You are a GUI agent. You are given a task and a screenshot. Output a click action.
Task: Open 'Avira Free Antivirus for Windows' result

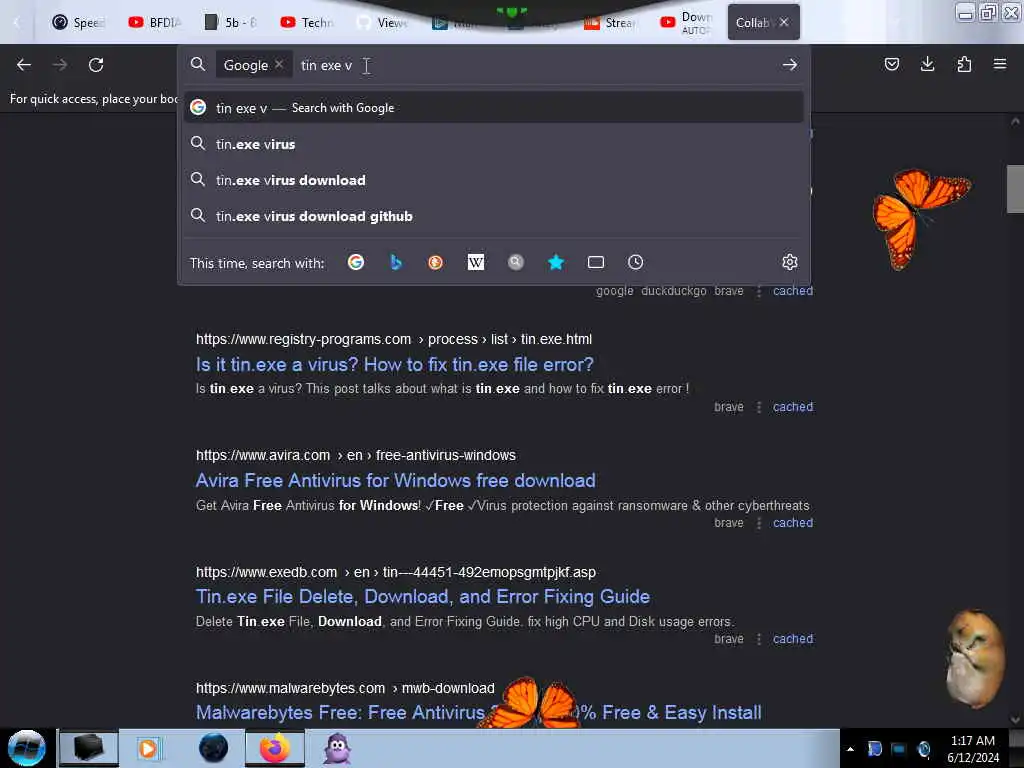click(396, 481)
